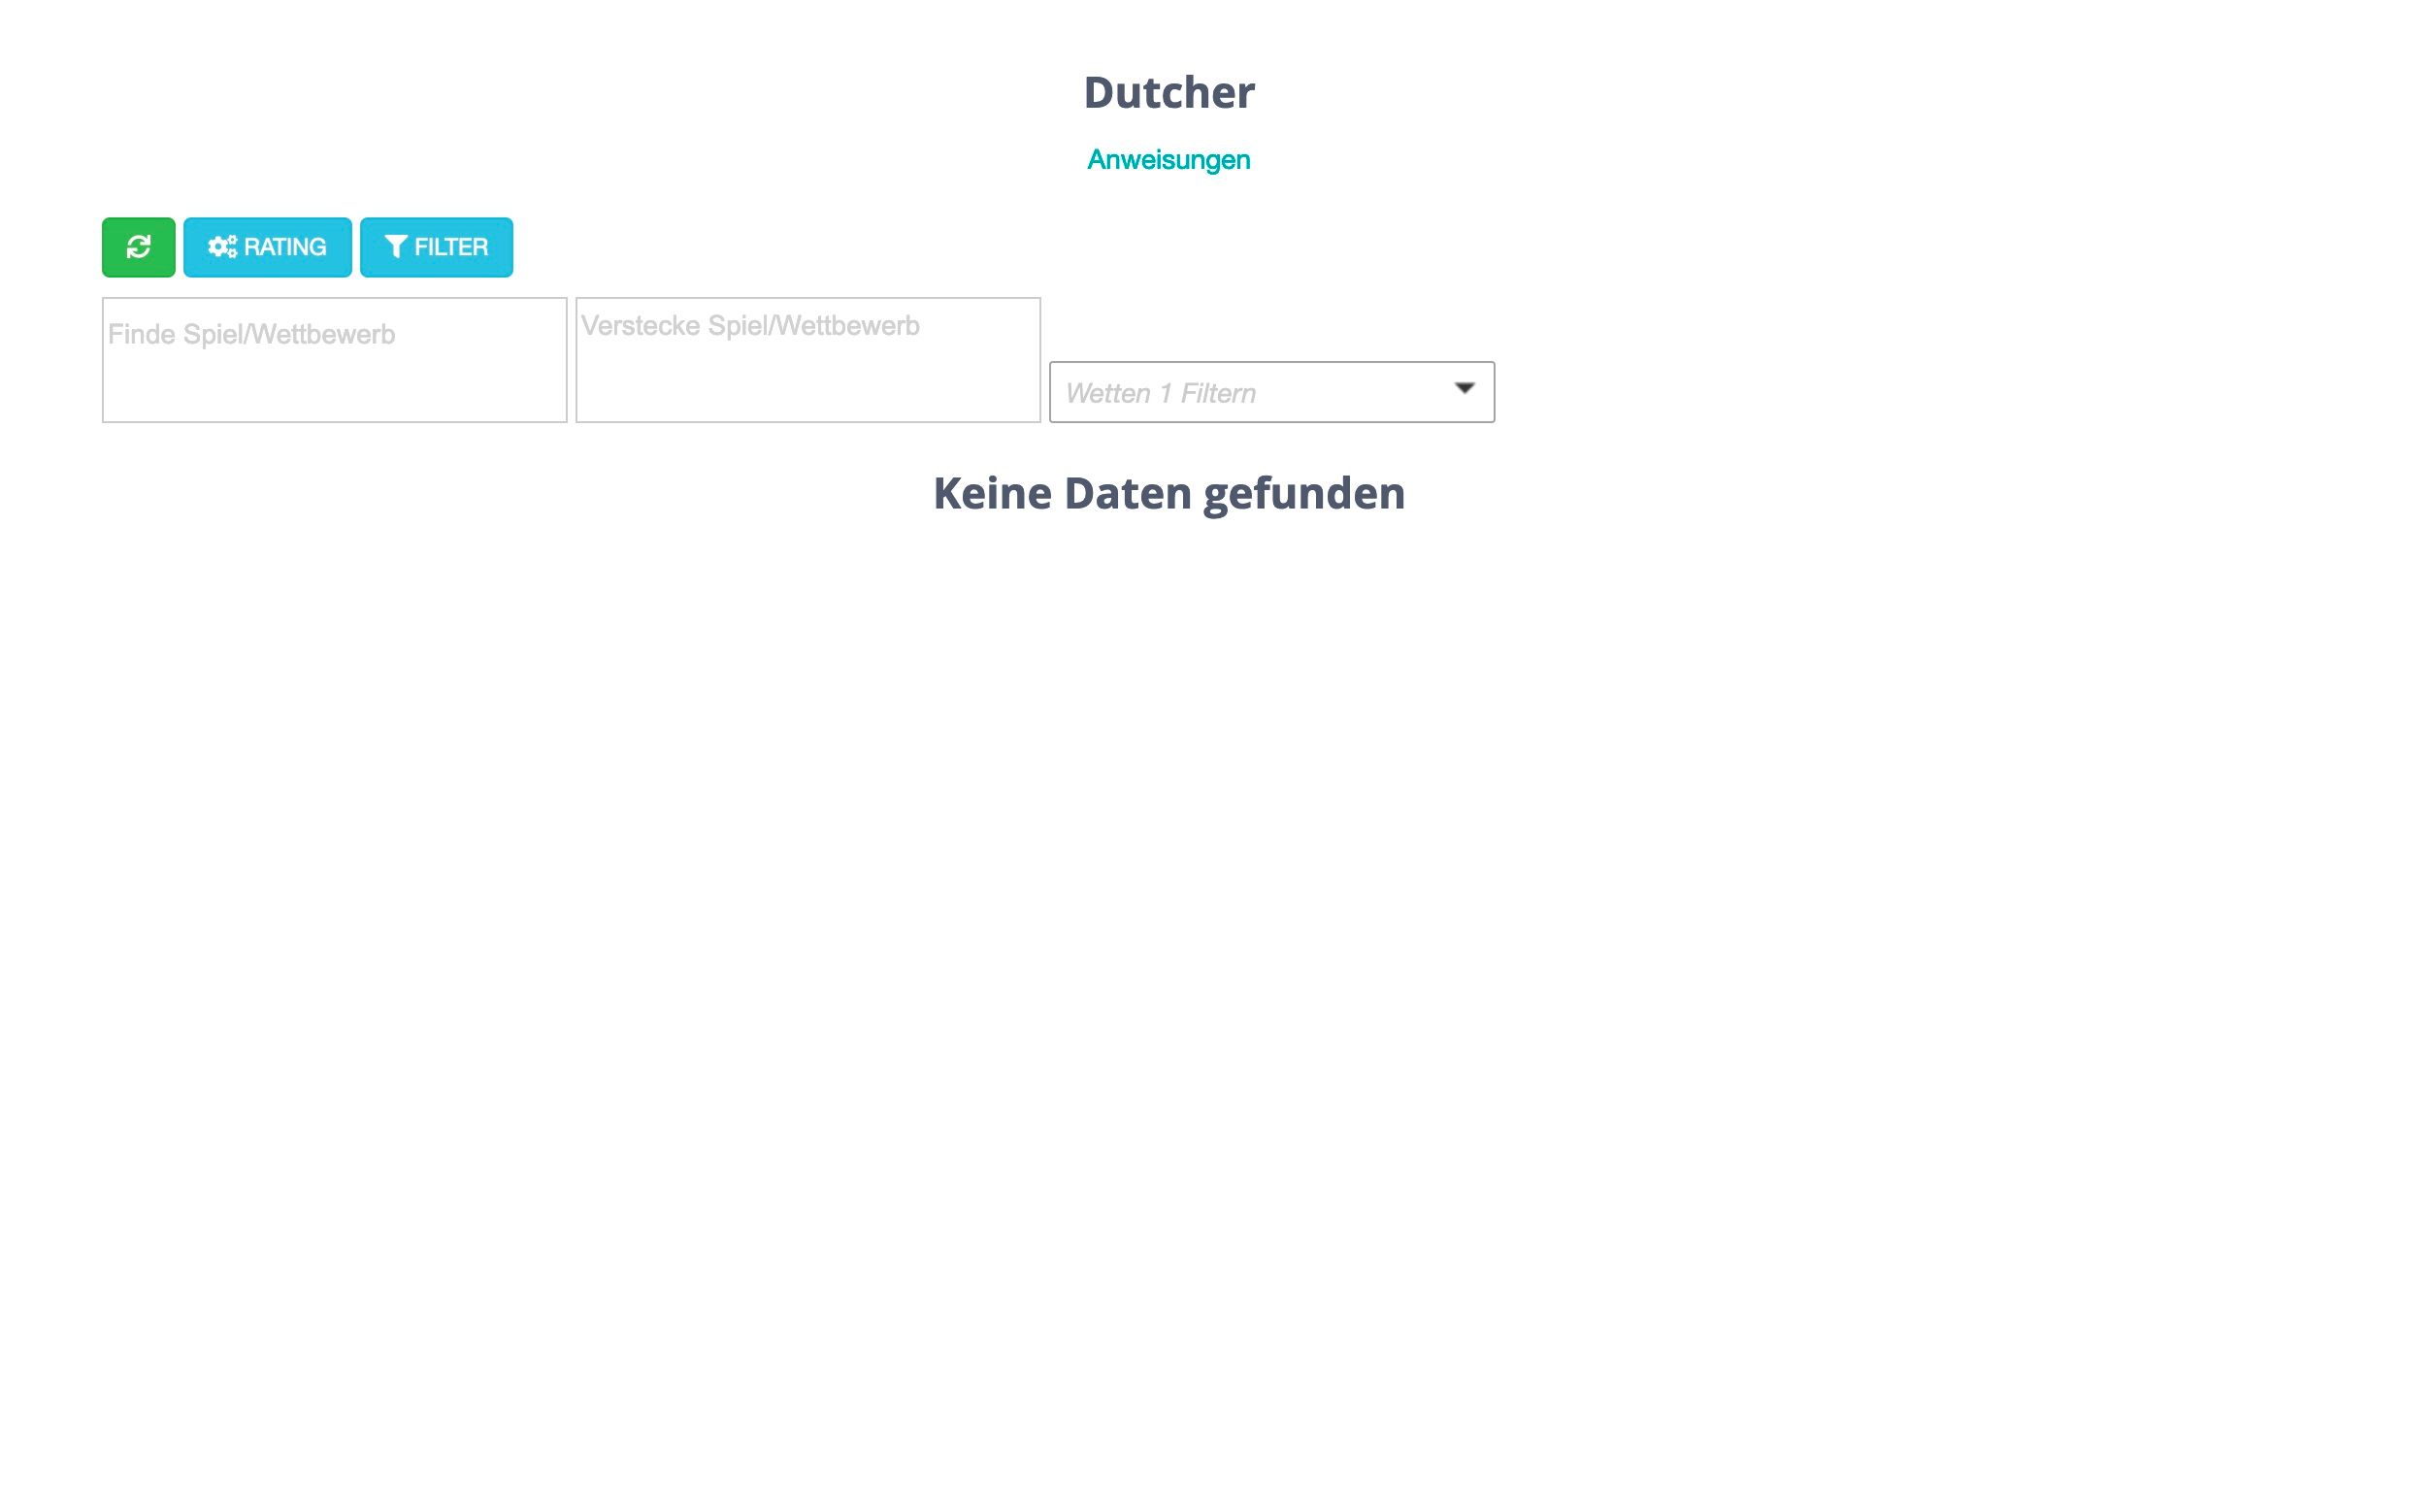Click the funnel icon on FILTER button
This screenshot has height=1512, width=2436.
(395, 247)
